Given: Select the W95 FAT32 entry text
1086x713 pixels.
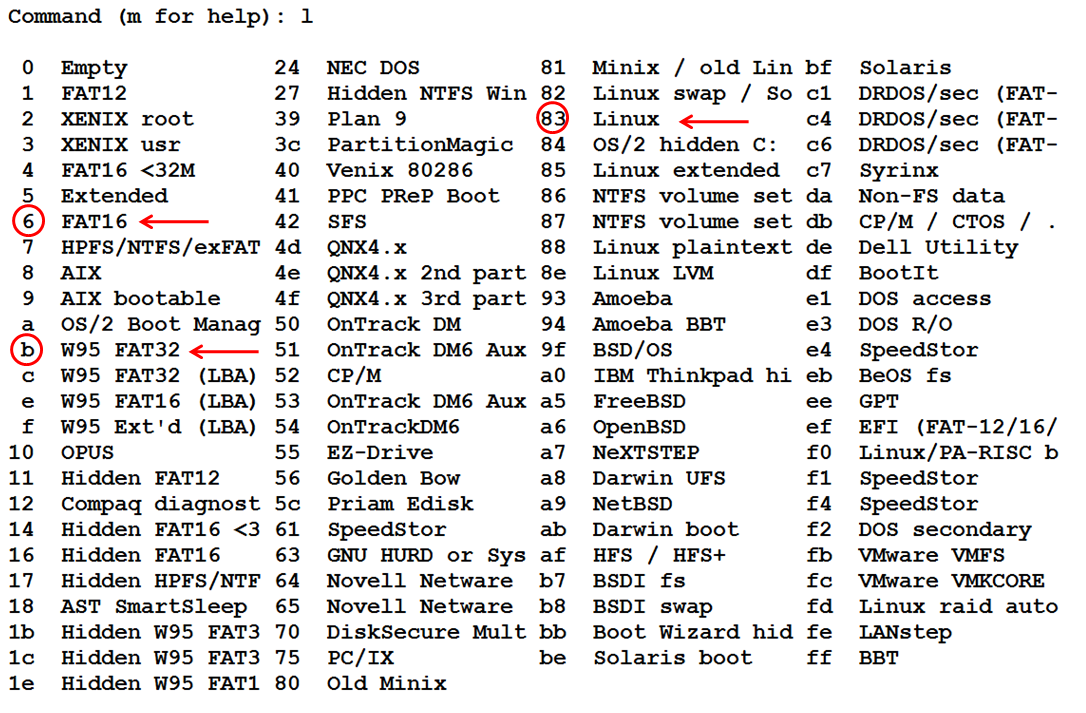Looking at the screenshot, I should [x=120, y=350].
